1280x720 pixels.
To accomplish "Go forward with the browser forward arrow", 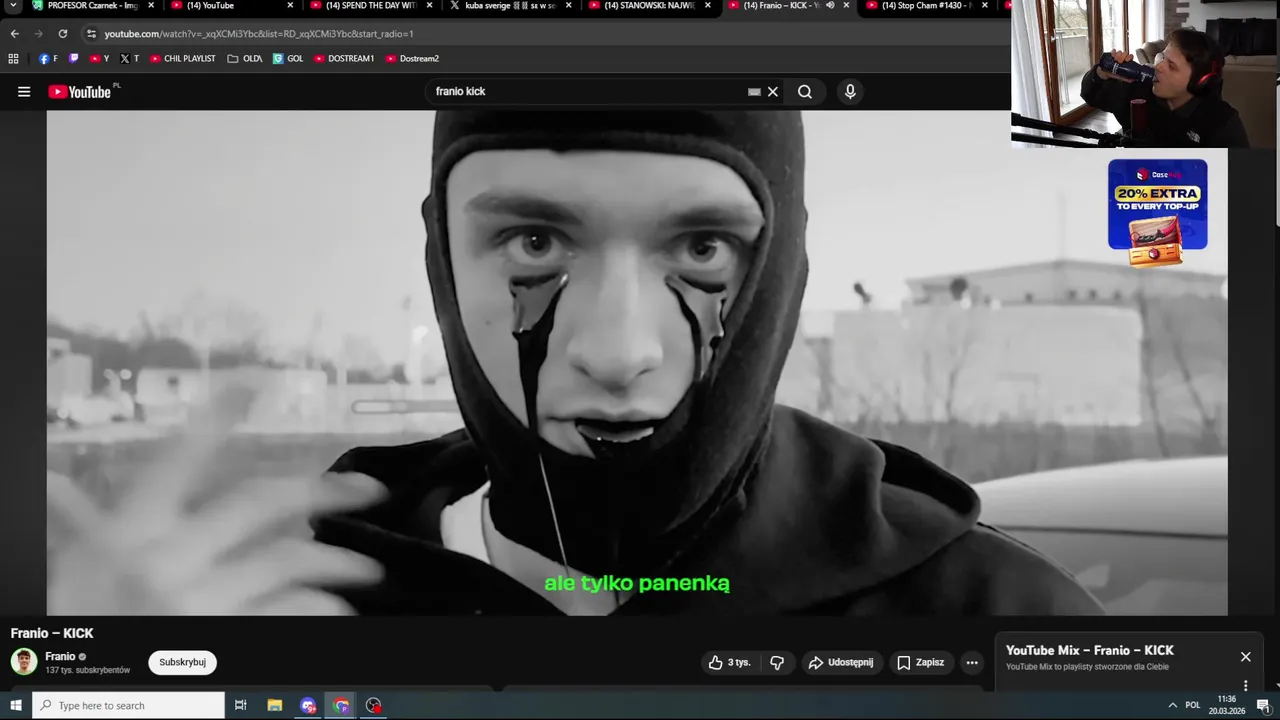I will pos(39,33).
